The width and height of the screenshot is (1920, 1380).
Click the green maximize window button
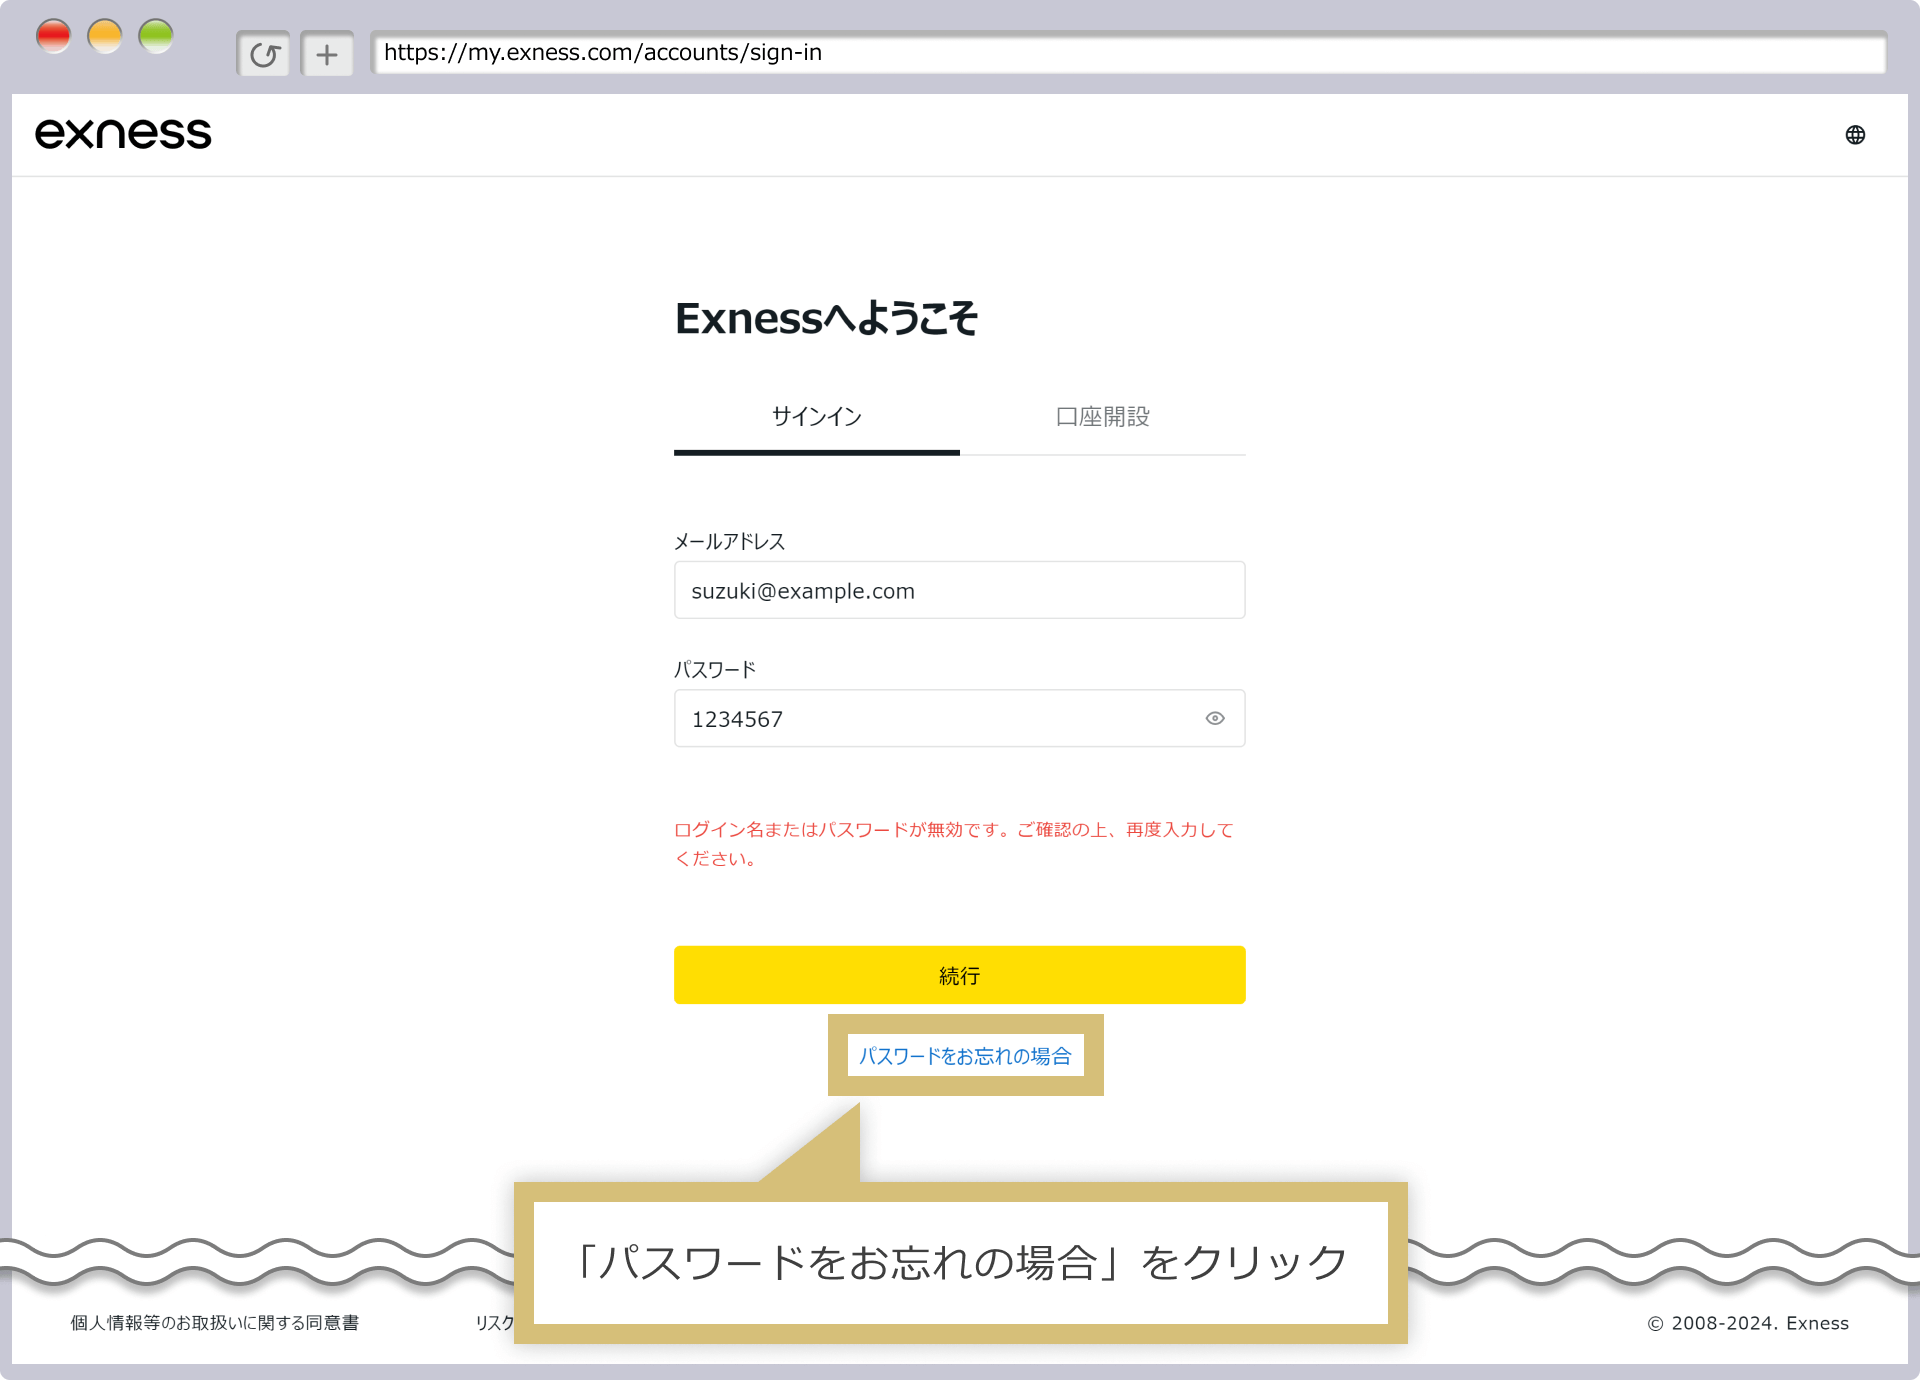click(156, 37)
